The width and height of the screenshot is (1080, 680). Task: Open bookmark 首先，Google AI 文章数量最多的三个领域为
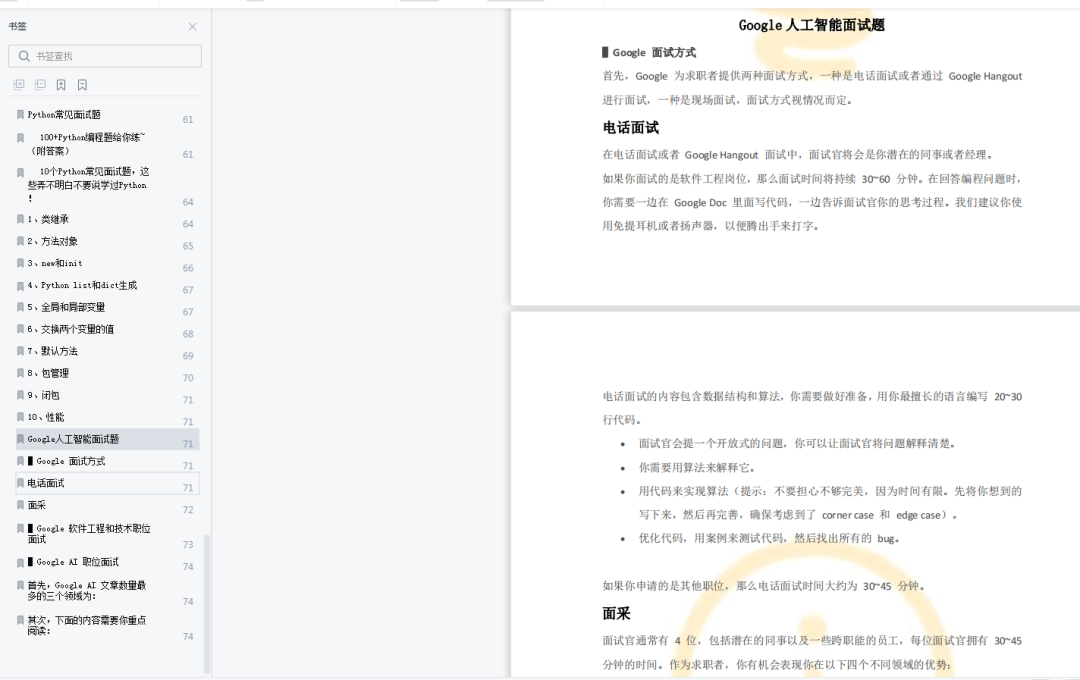87,590
